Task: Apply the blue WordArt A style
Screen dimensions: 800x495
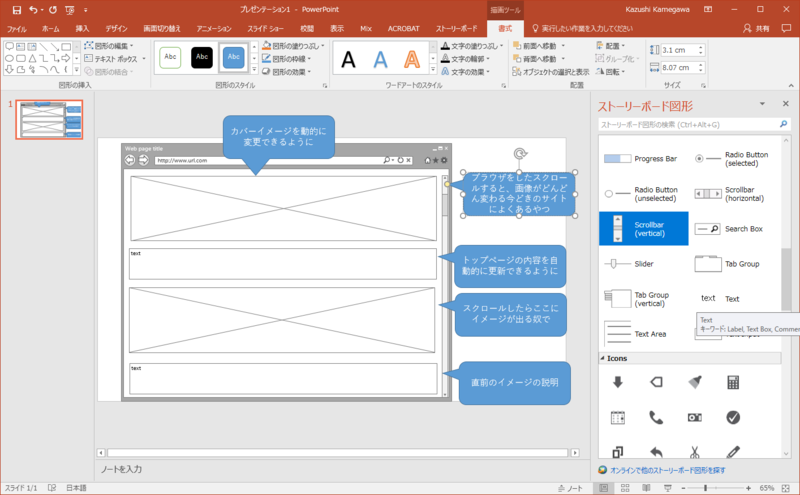Action: [380, 60]
